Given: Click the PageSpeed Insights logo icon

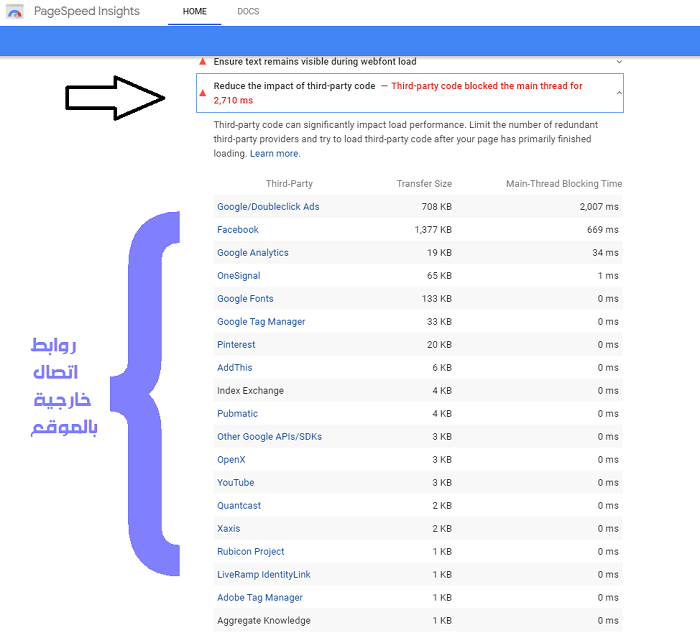Looking at the screenshot, I should tap(15, 12).
